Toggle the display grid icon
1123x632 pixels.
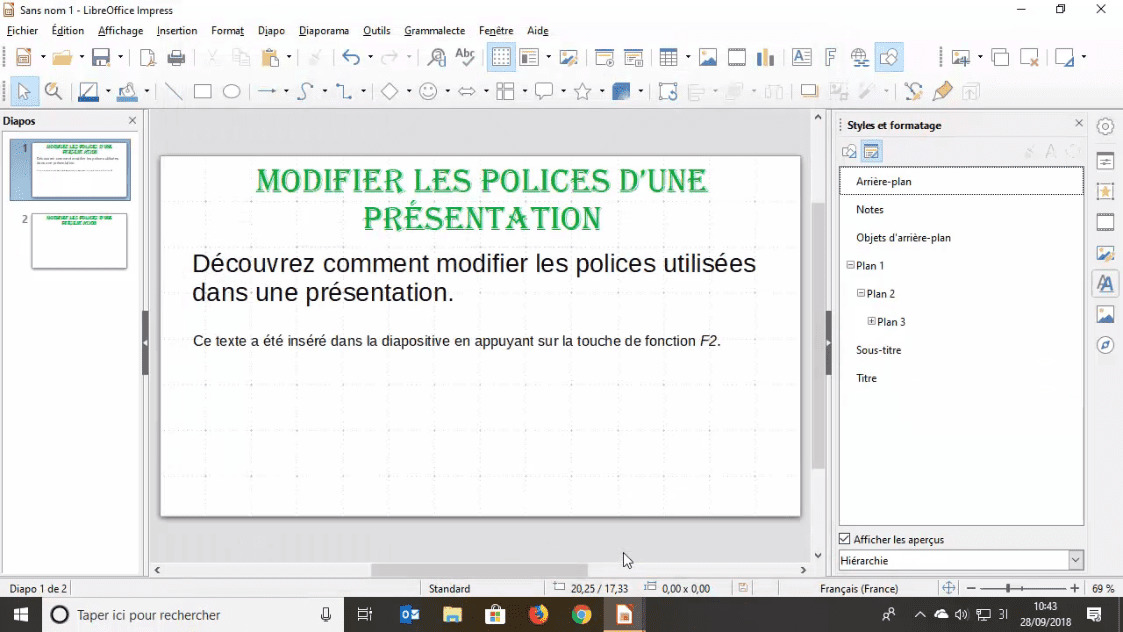click(501, 57)
